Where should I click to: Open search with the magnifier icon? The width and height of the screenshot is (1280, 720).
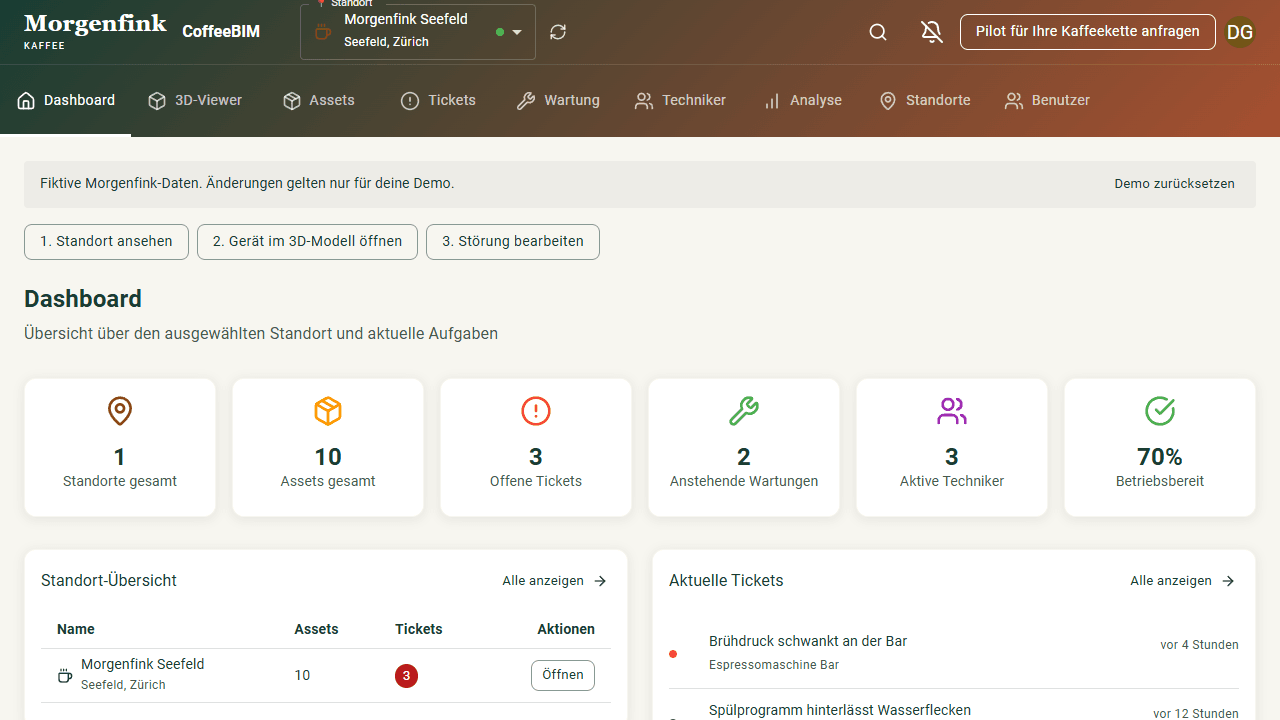coord(878,32)
